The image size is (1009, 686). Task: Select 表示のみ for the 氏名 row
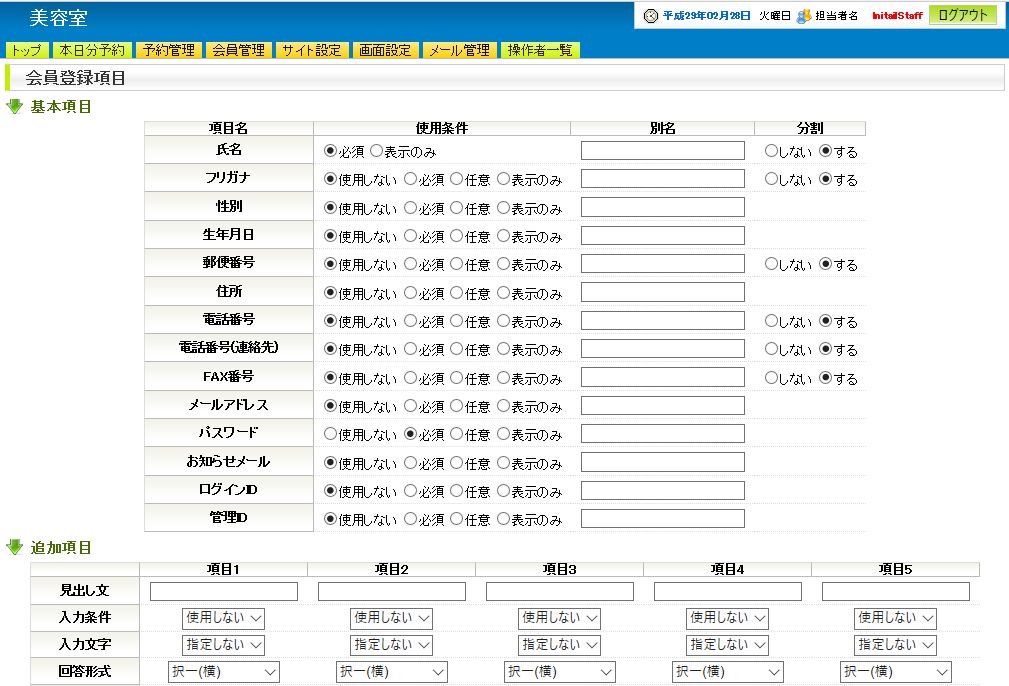coord(376,151)
